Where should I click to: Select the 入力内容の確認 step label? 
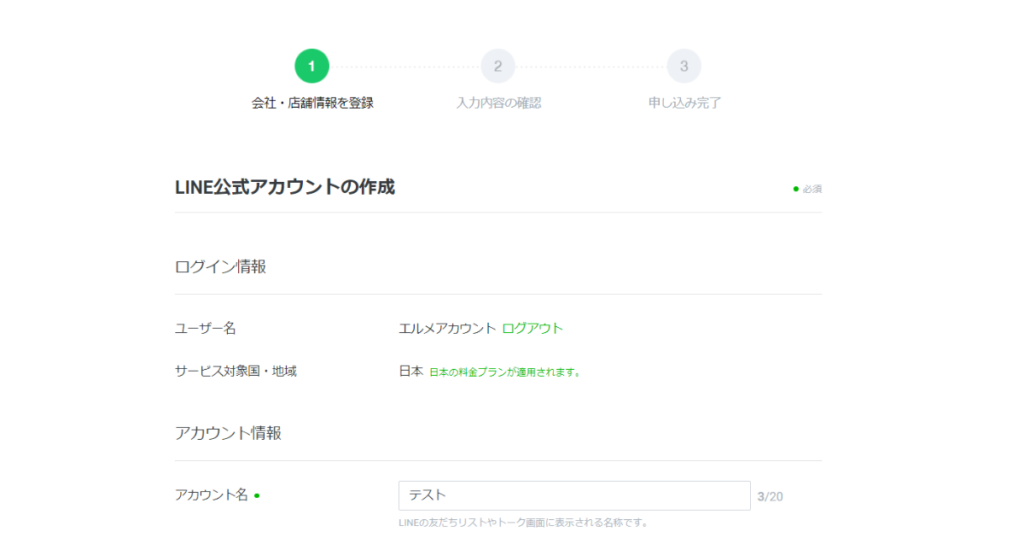coord(498,103)
